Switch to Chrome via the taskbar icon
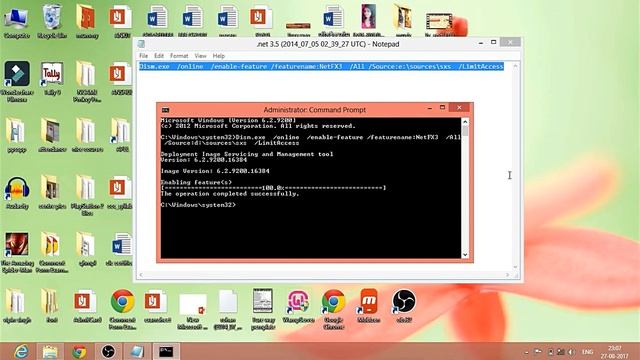640x360 pixels. click(x=79, y=351)
